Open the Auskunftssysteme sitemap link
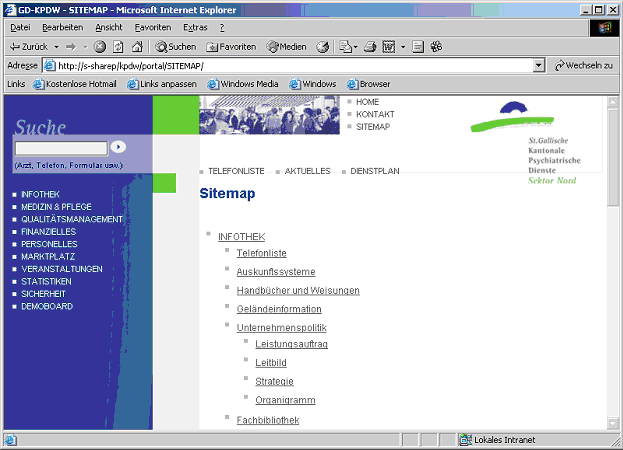Image resolution: width=623 pixels, height=450 pixels. tap(276, 272)
